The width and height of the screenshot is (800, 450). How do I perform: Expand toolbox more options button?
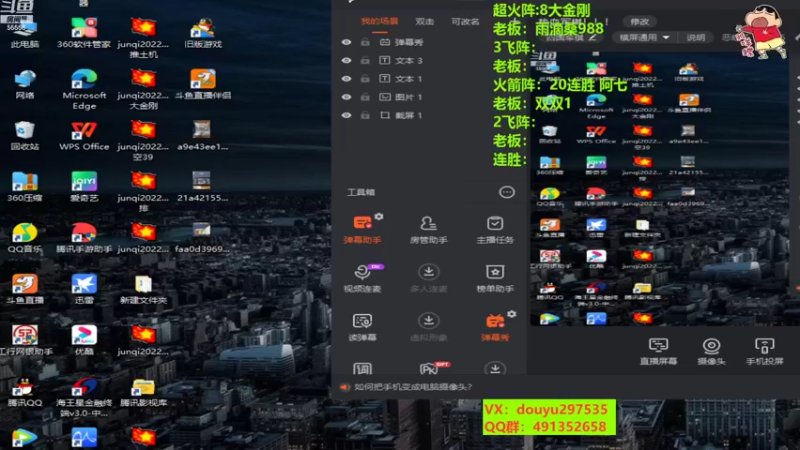point(507,192)
